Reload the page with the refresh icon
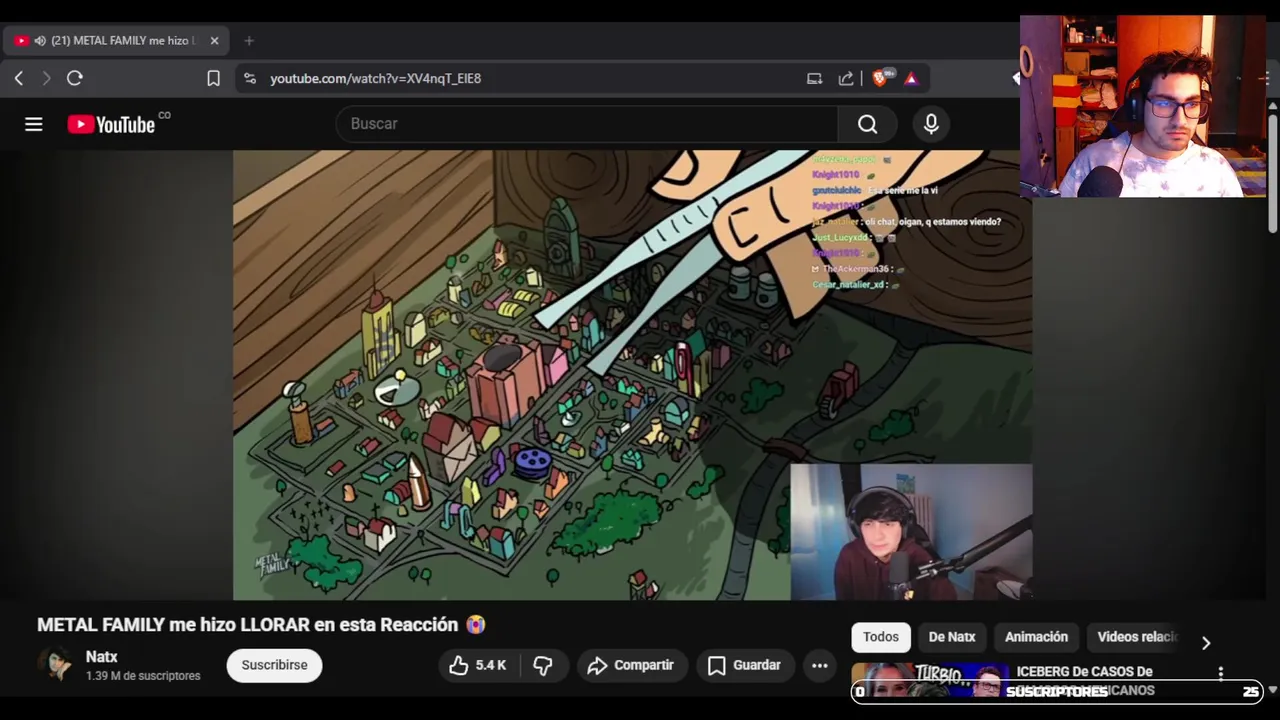The width and height of the screenshot is (1280, 720). (x=75, y=78)
